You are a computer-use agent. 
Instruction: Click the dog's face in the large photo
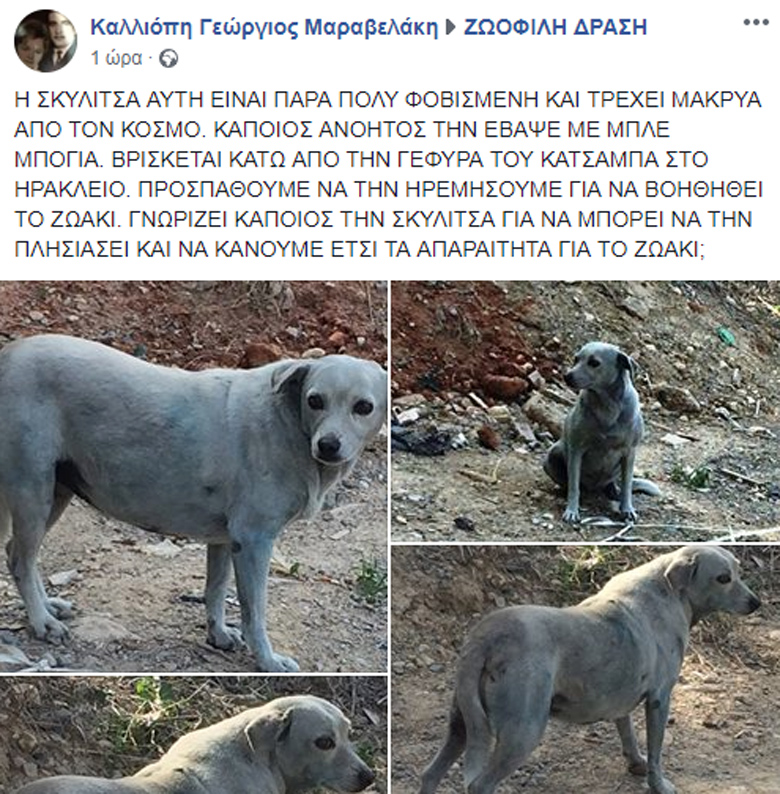tap(339, 410)
